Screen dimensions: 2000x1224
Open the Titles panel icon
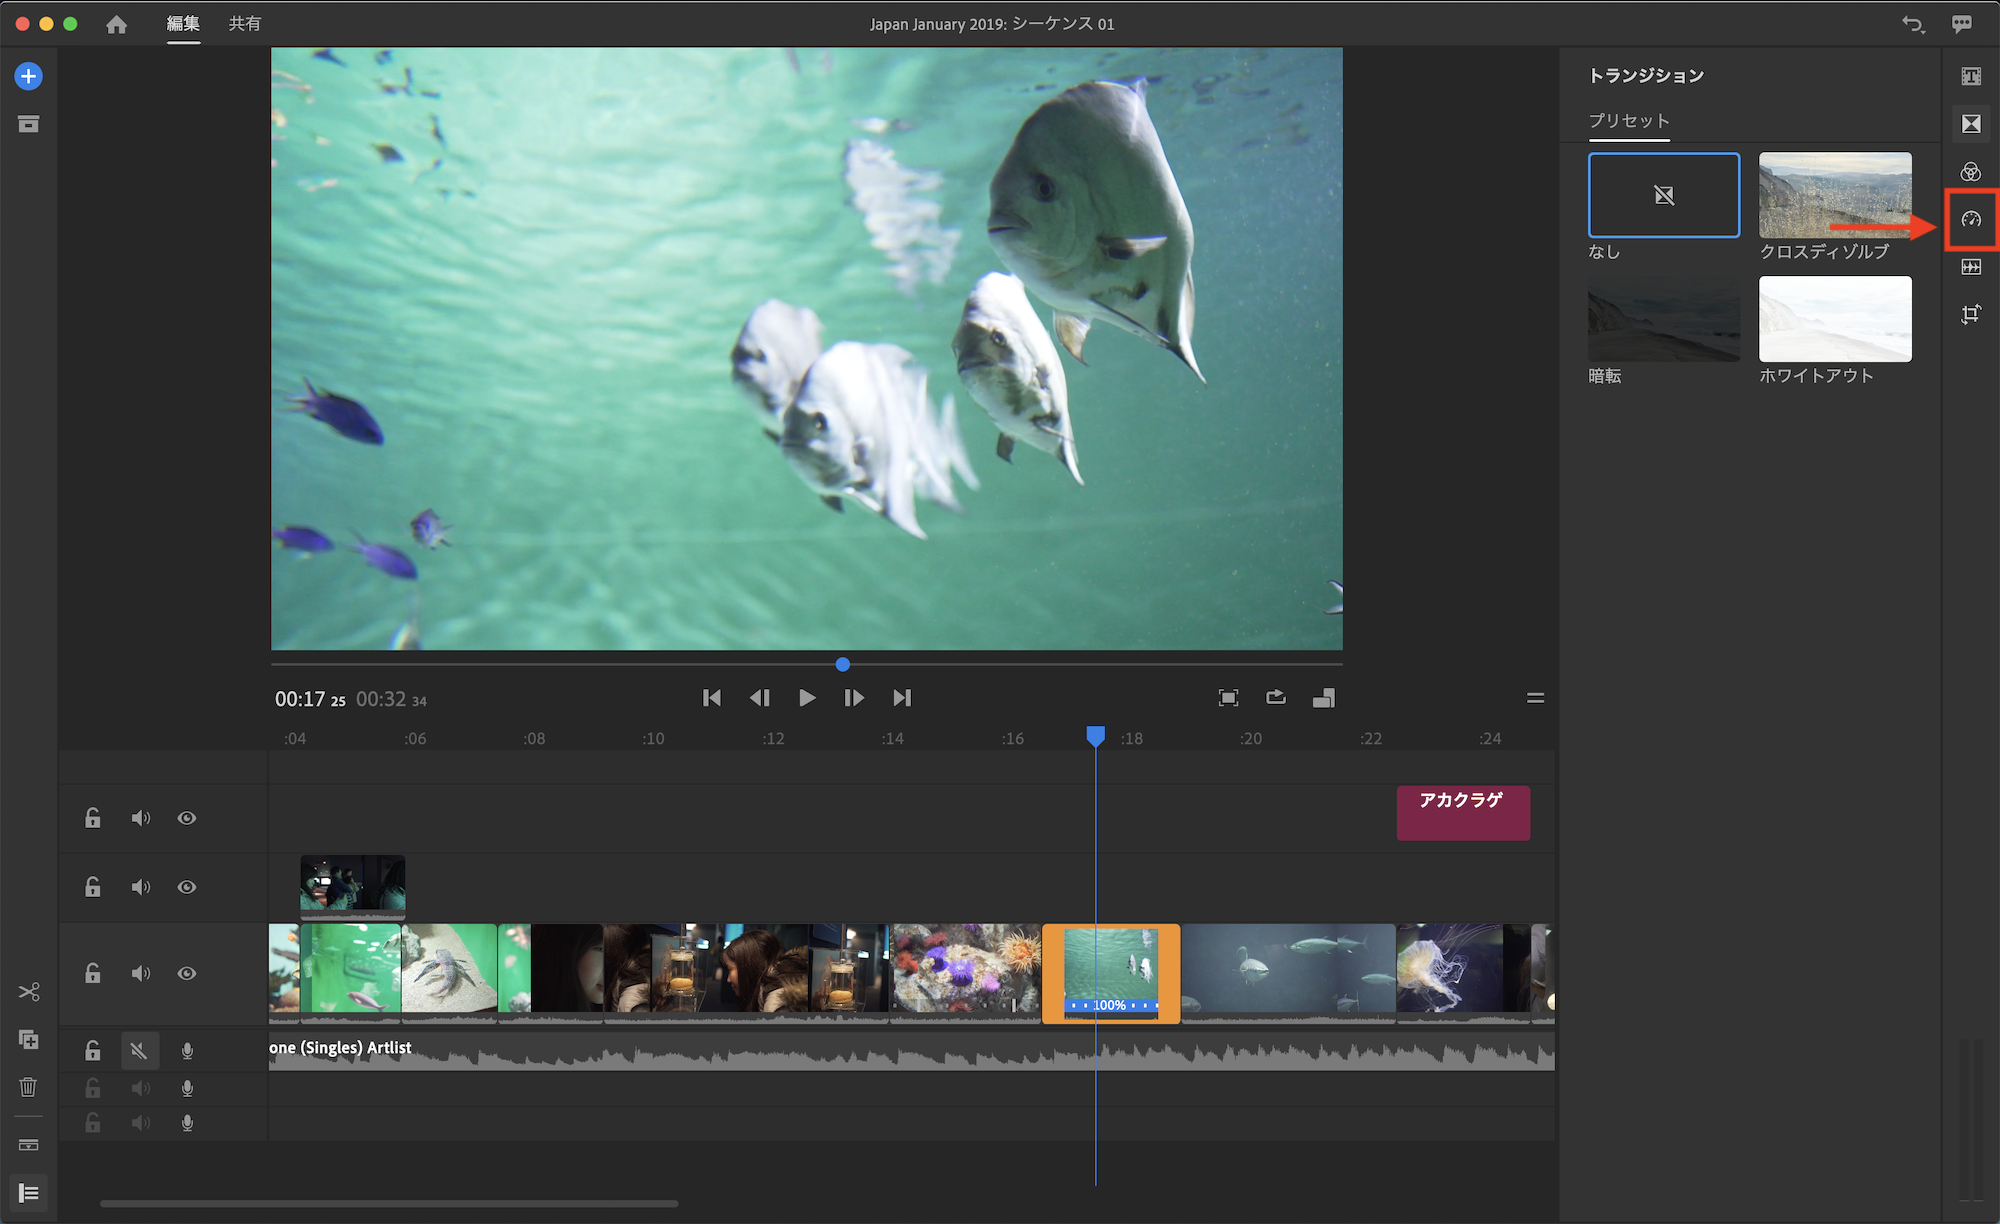point(1970,76)
